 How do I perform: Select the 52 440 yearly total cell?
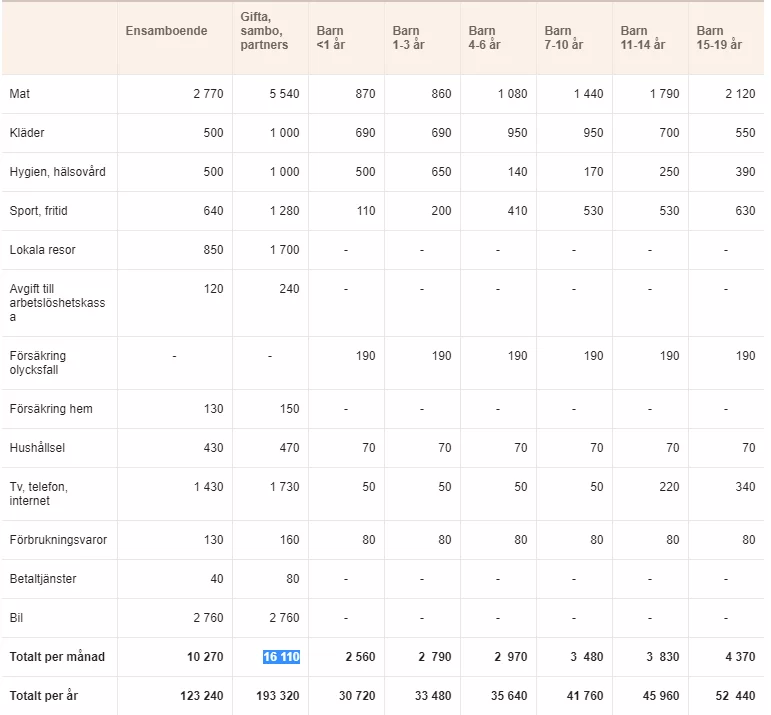tap(734, 695)
